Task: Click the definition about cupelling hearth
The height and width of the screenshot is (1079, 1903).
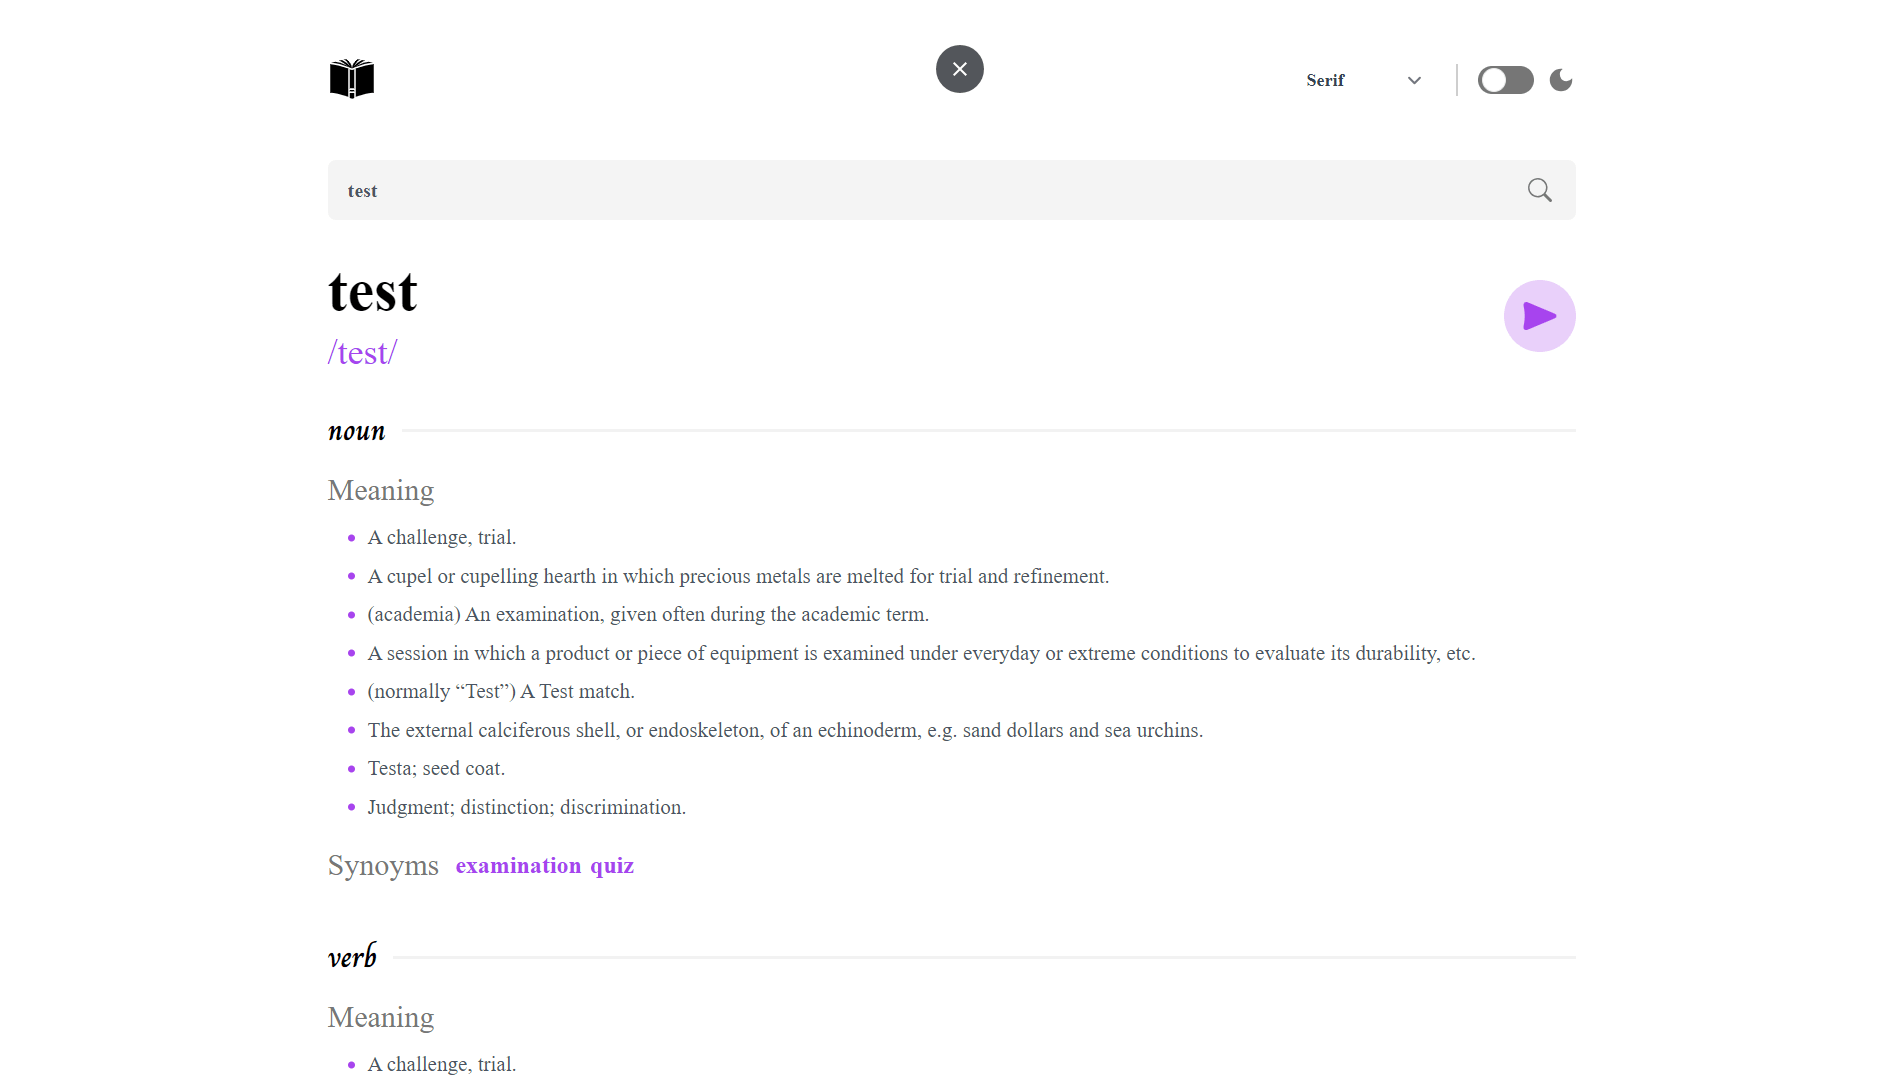Action: [x=738, y=577]
